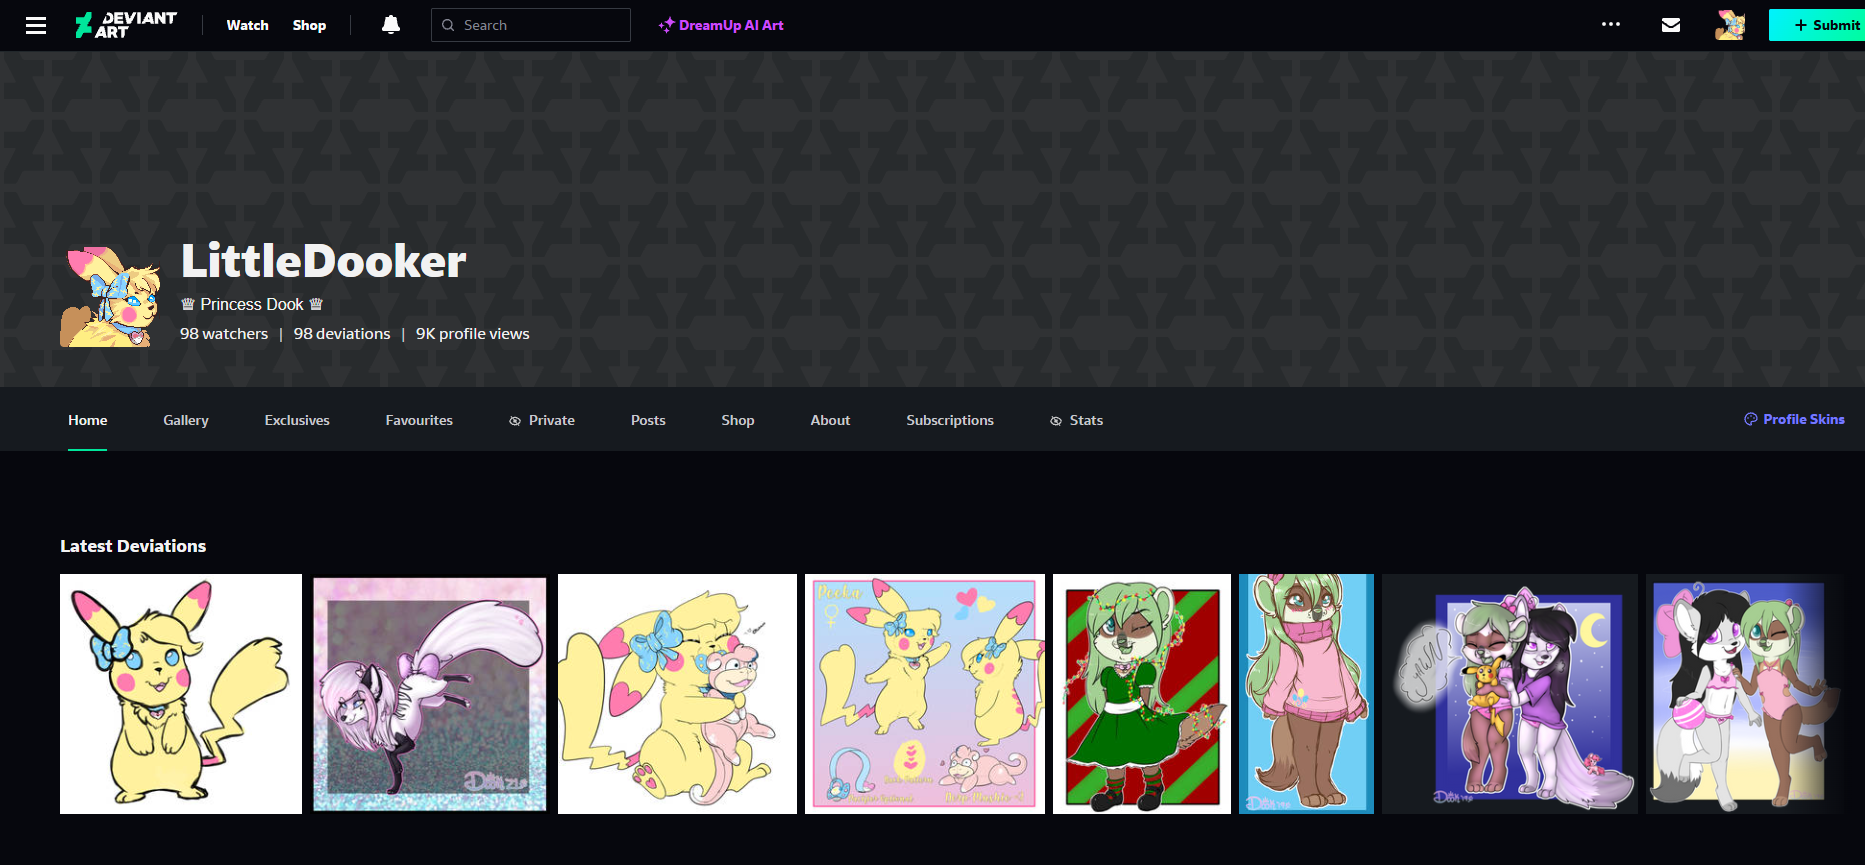The image size is (1865, 865).
Task: Click the DeviantArt logo
Action: point(126,25)
